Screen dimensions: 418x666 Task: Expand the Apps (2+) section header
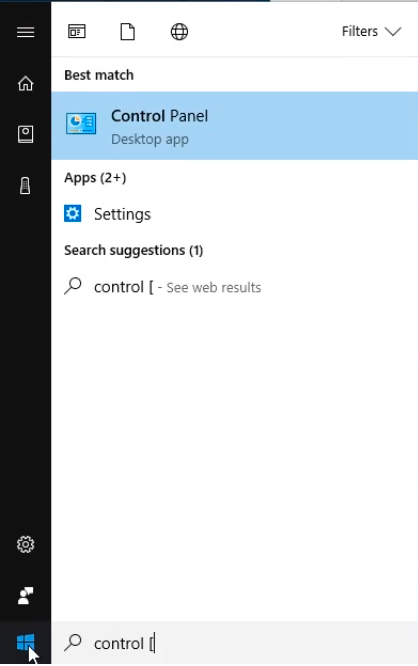click(x=95, y=178)
